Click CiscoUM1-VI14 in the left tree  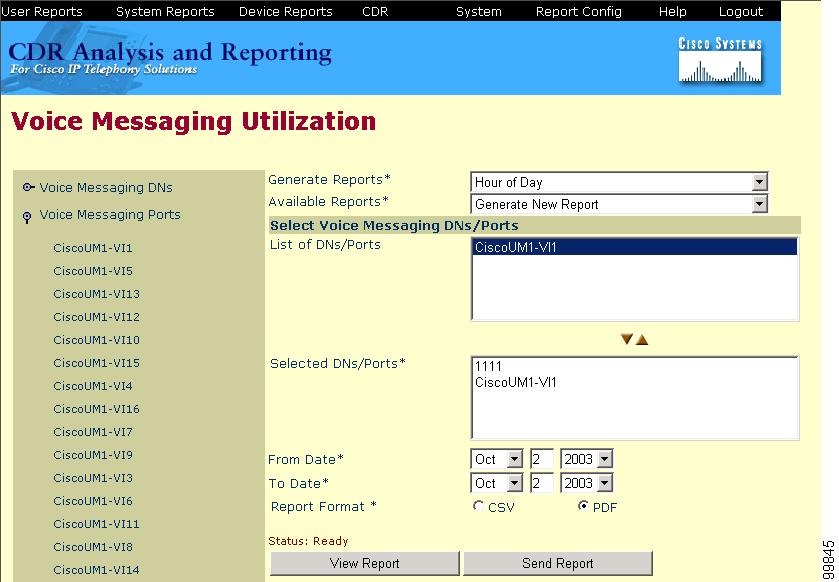point(96,570)
